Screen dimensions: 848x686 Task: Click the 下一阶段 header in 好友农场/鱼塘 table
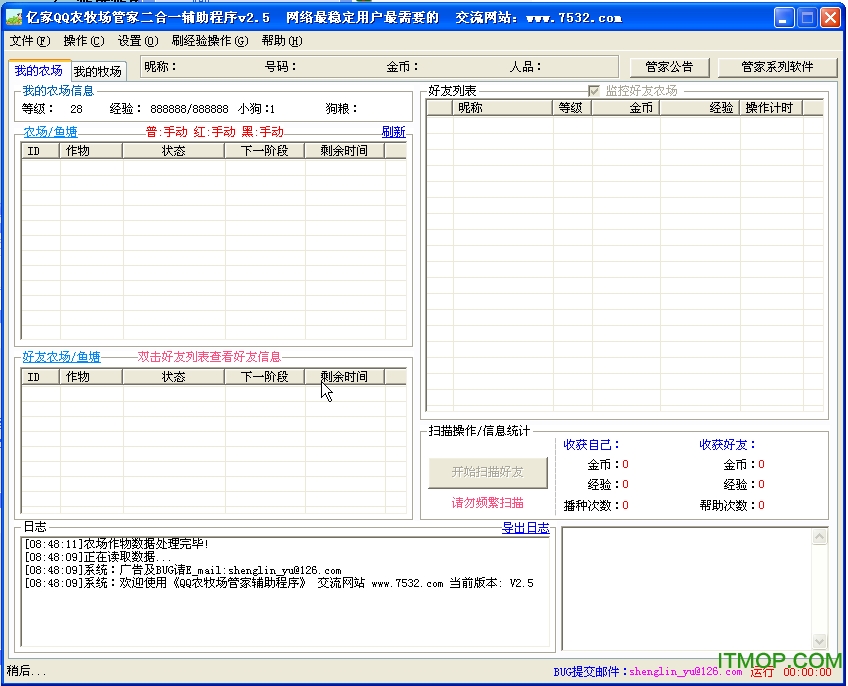265,377
